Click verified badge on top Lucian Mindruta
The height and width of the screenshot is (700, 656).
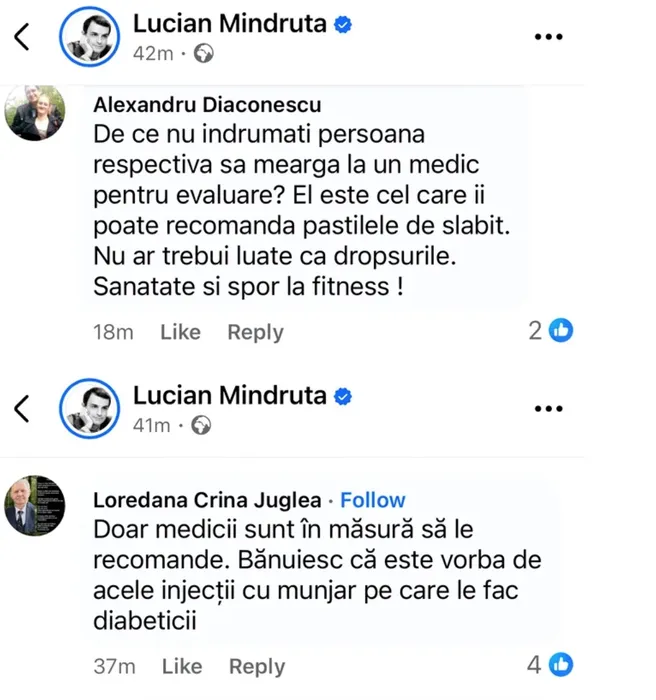[x=342, y=25]
